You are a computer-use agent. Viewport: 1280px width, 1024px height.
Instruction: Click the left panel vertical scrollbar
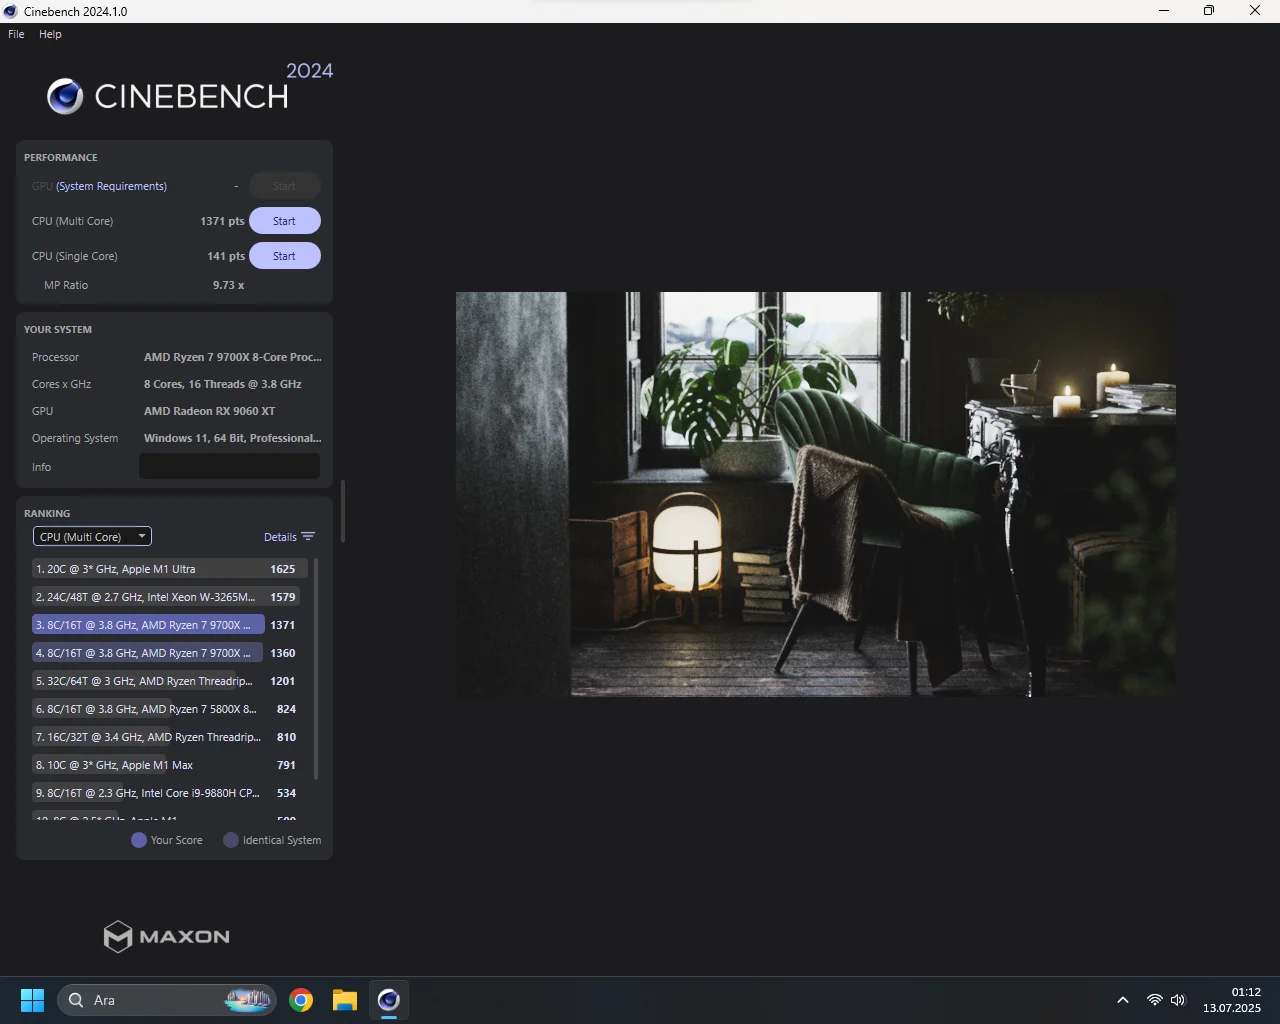343,511
